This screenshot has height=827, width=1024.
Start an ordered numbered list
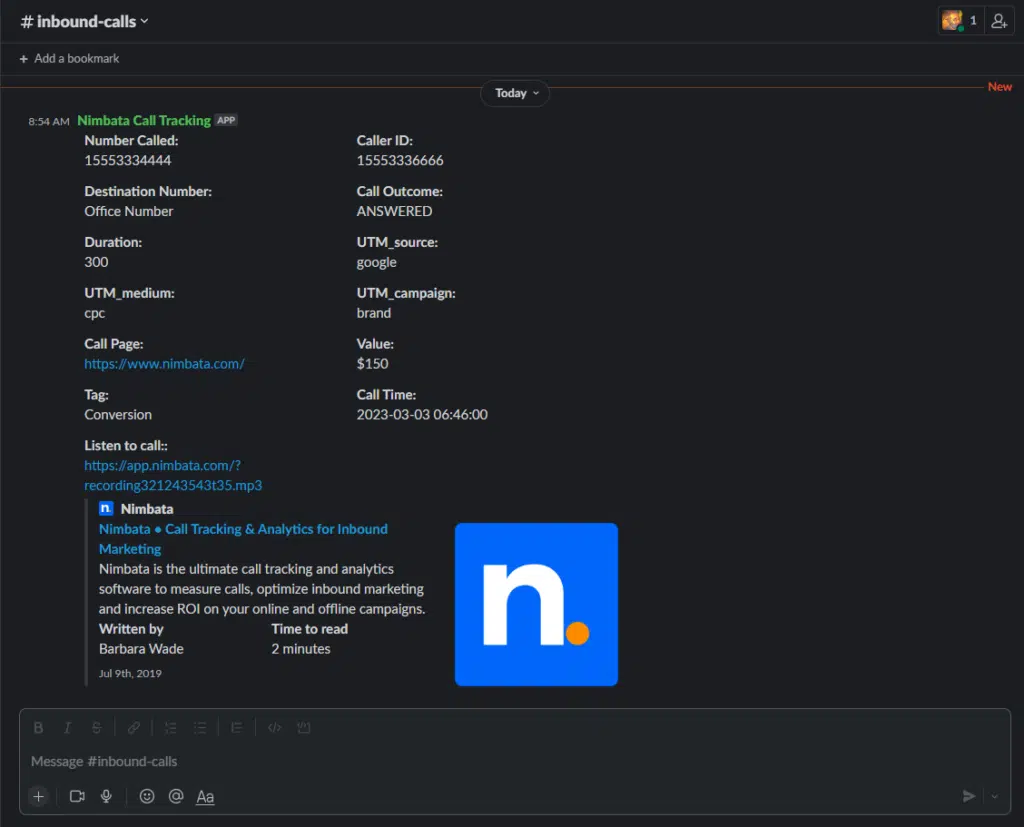pyautogui.click(x=170, y=728)
